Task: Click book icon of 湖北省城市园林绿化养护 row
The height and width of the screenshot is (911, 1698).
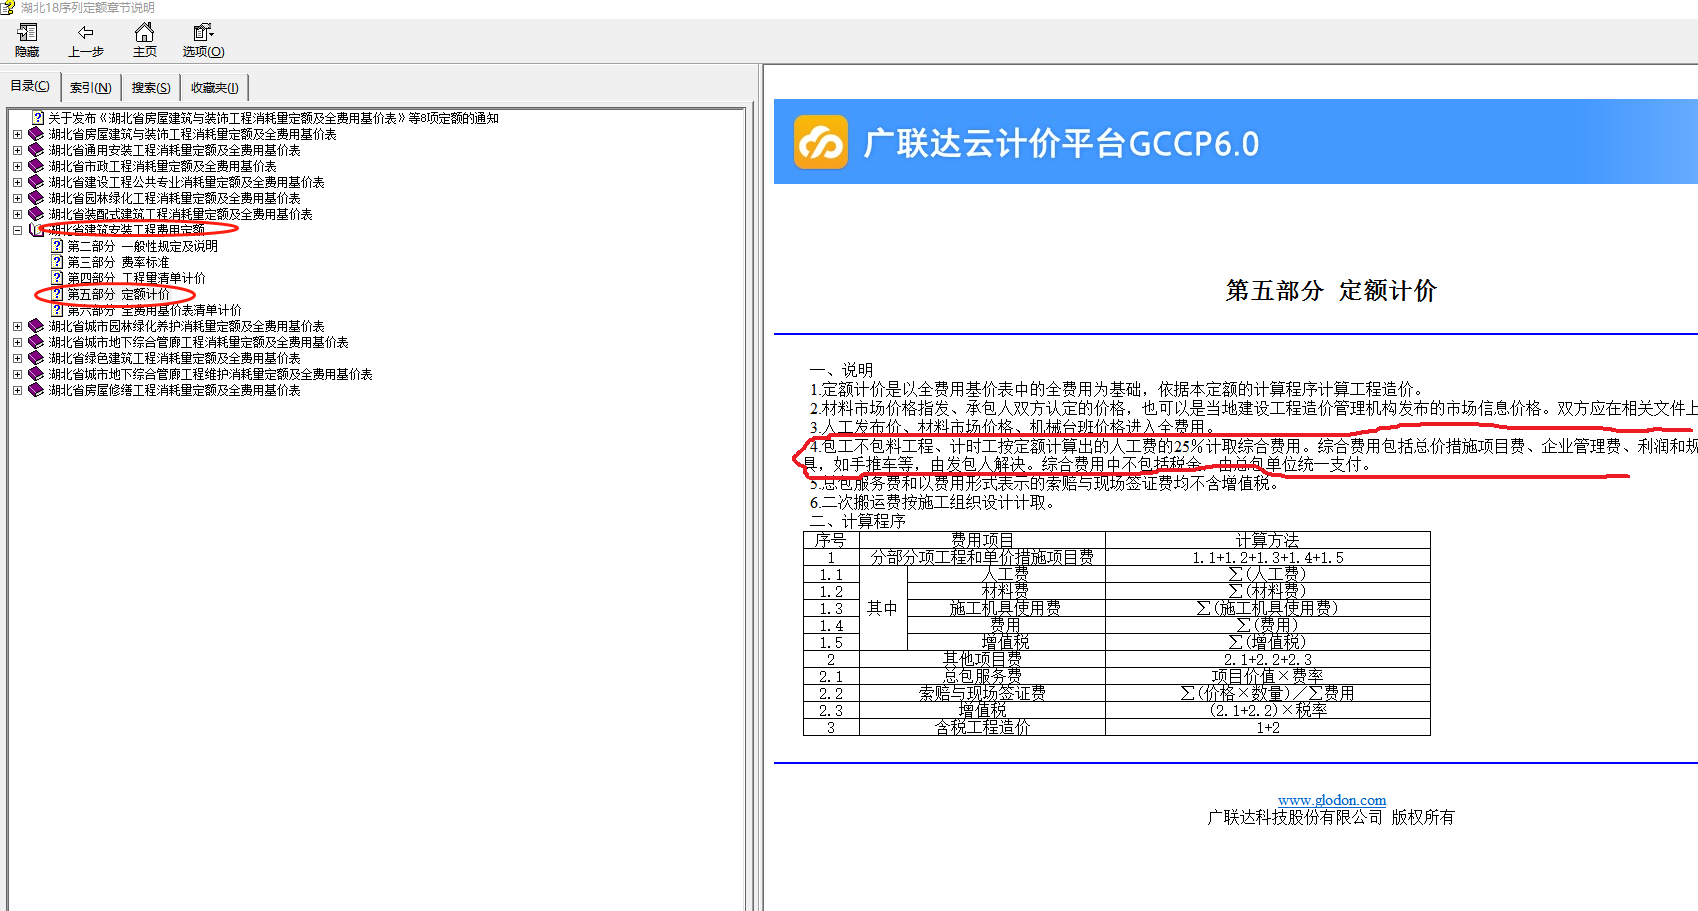Action: [x=36, y=326]
